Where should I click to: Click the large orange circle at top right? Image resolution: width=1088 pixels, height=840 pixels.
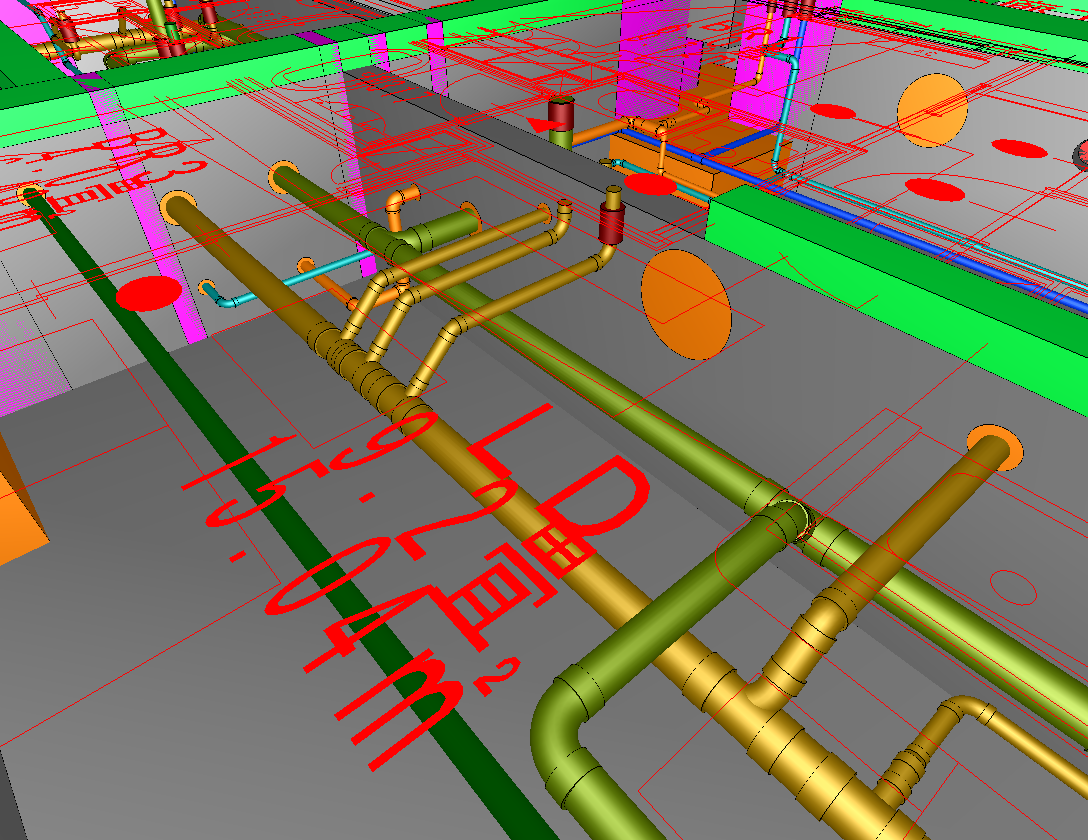click(932, 110)
